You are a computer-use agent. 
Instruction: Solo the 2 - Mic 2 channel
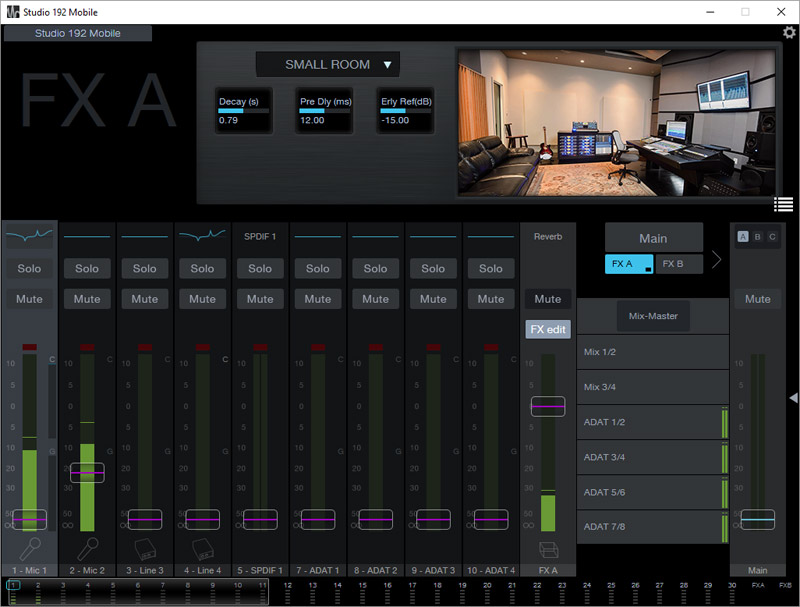point(87,268)
